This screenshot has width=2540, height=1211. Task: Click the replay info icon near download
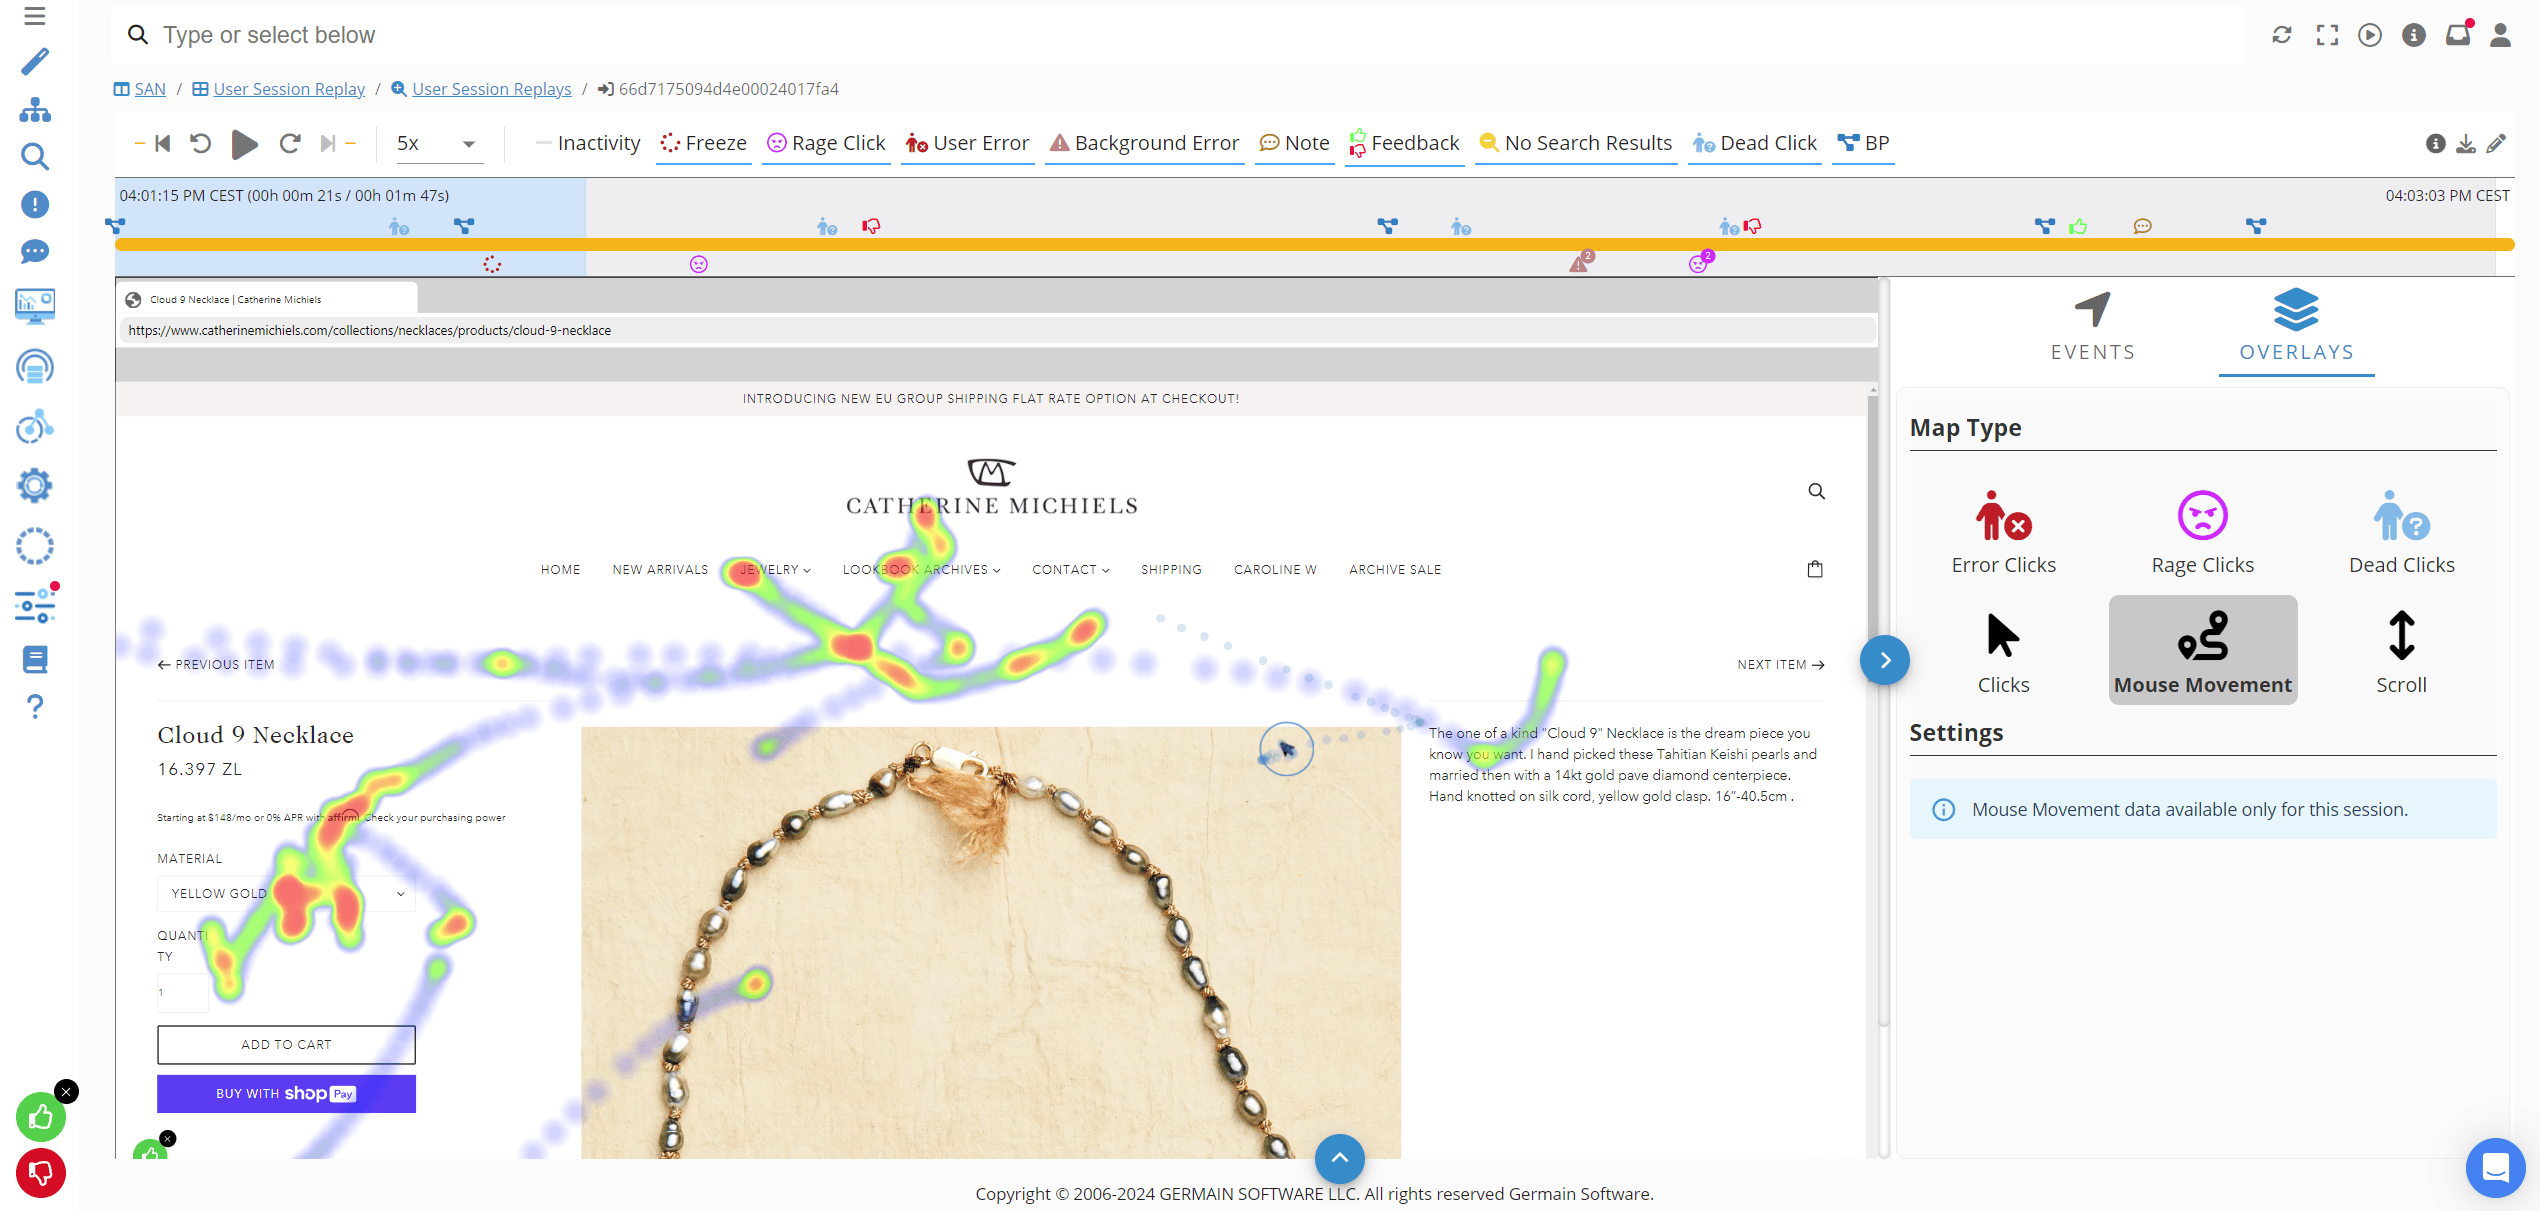2436,144
